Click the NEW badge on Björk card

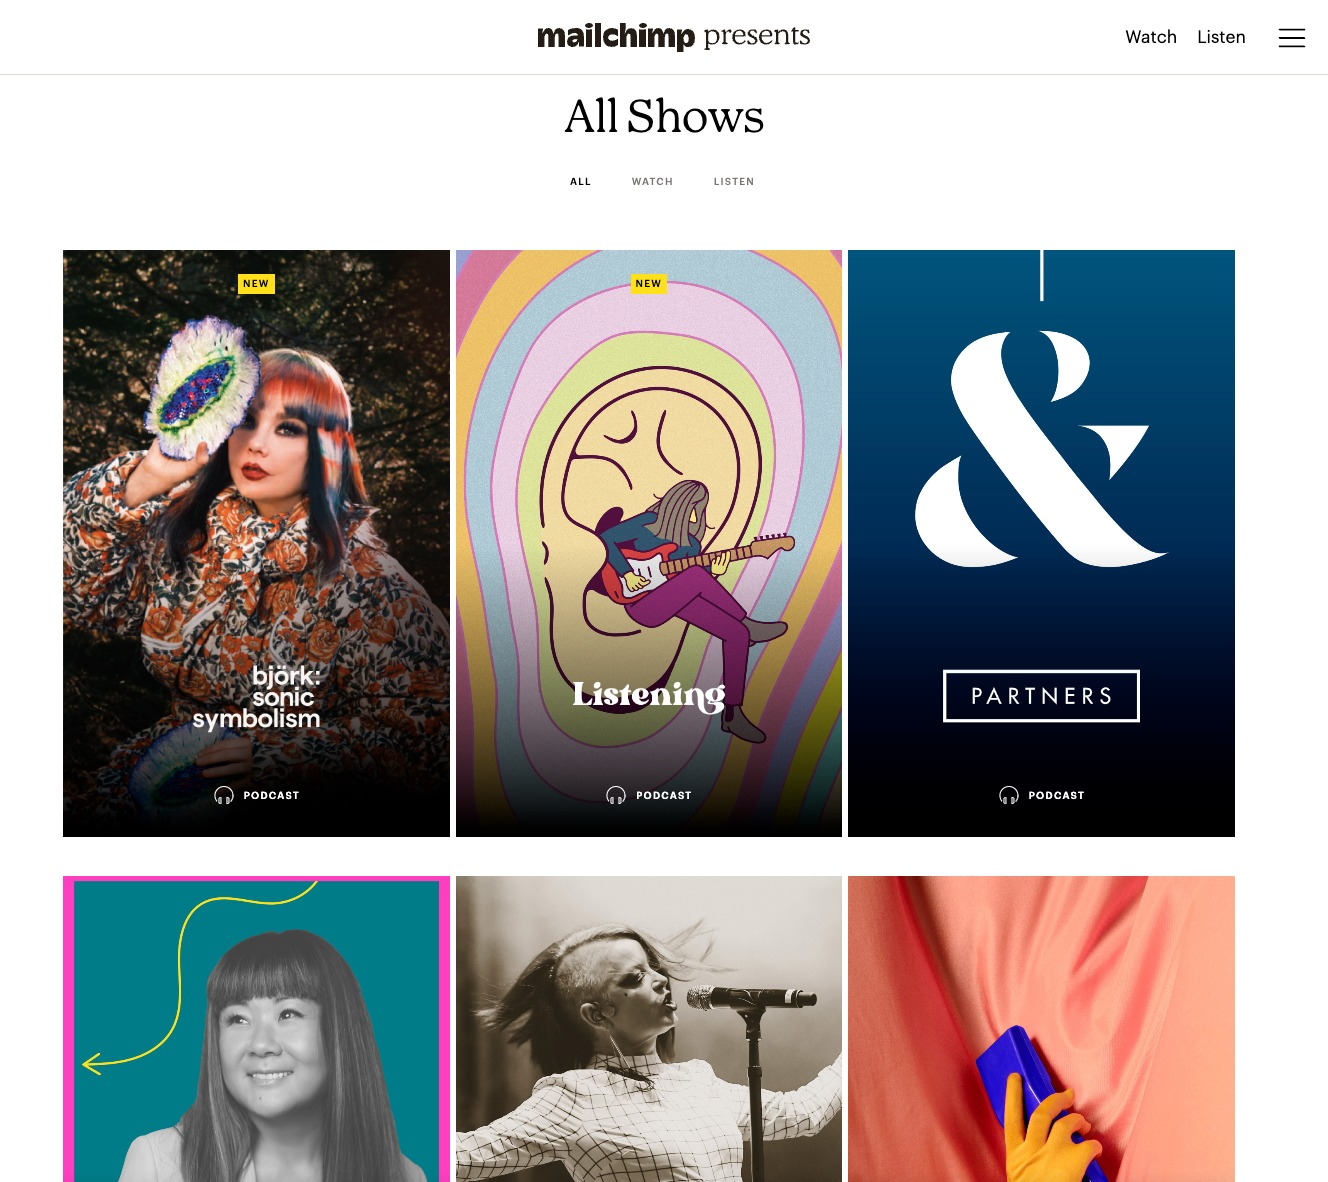tap(256, 284)
